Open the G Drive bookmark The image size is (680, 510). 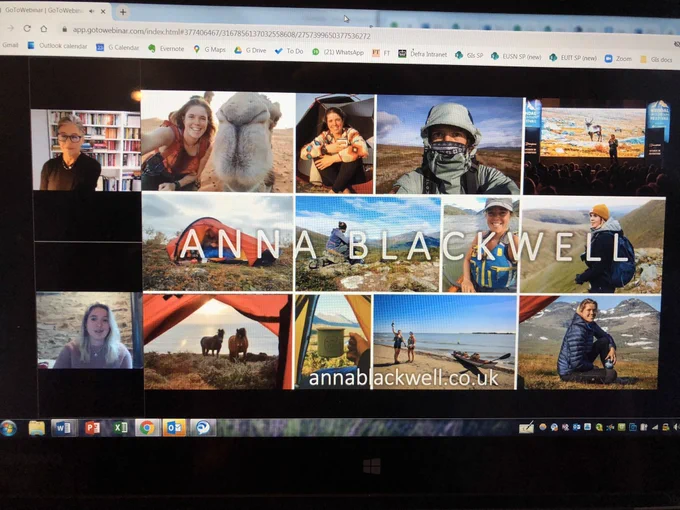250,50
